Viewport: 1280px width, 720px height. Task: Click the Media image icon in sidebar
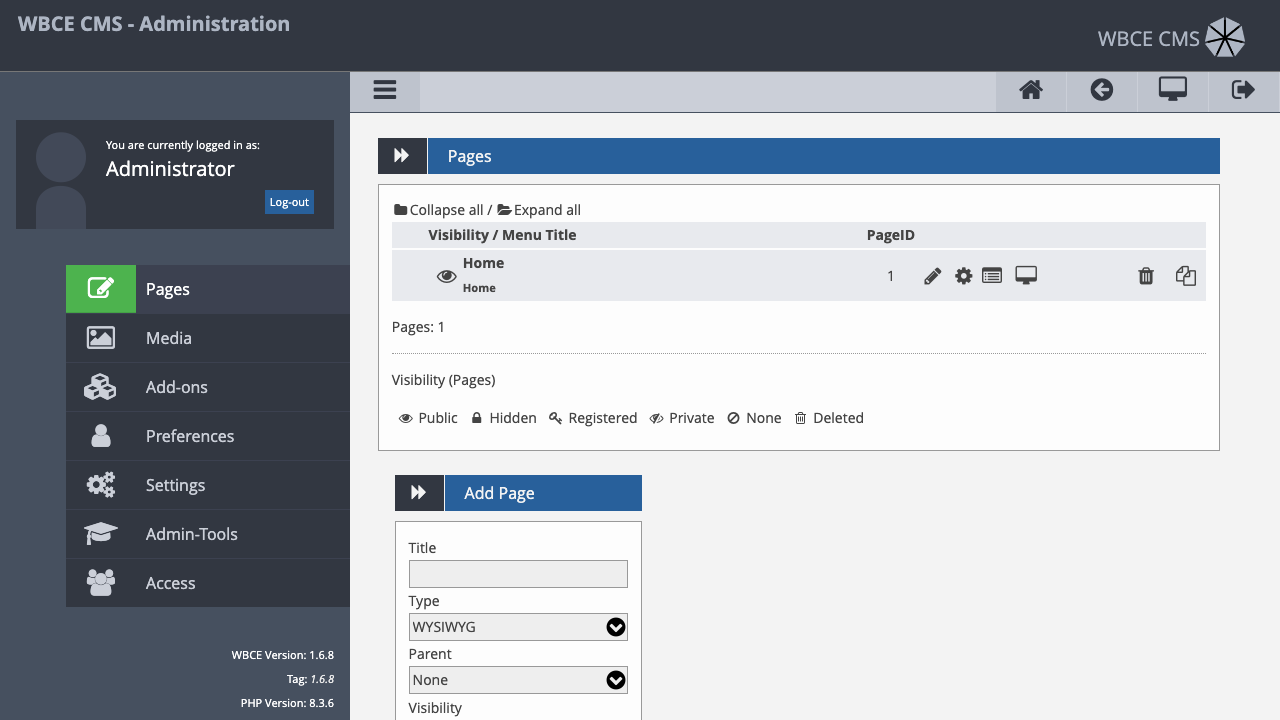[x=101, y=338]
